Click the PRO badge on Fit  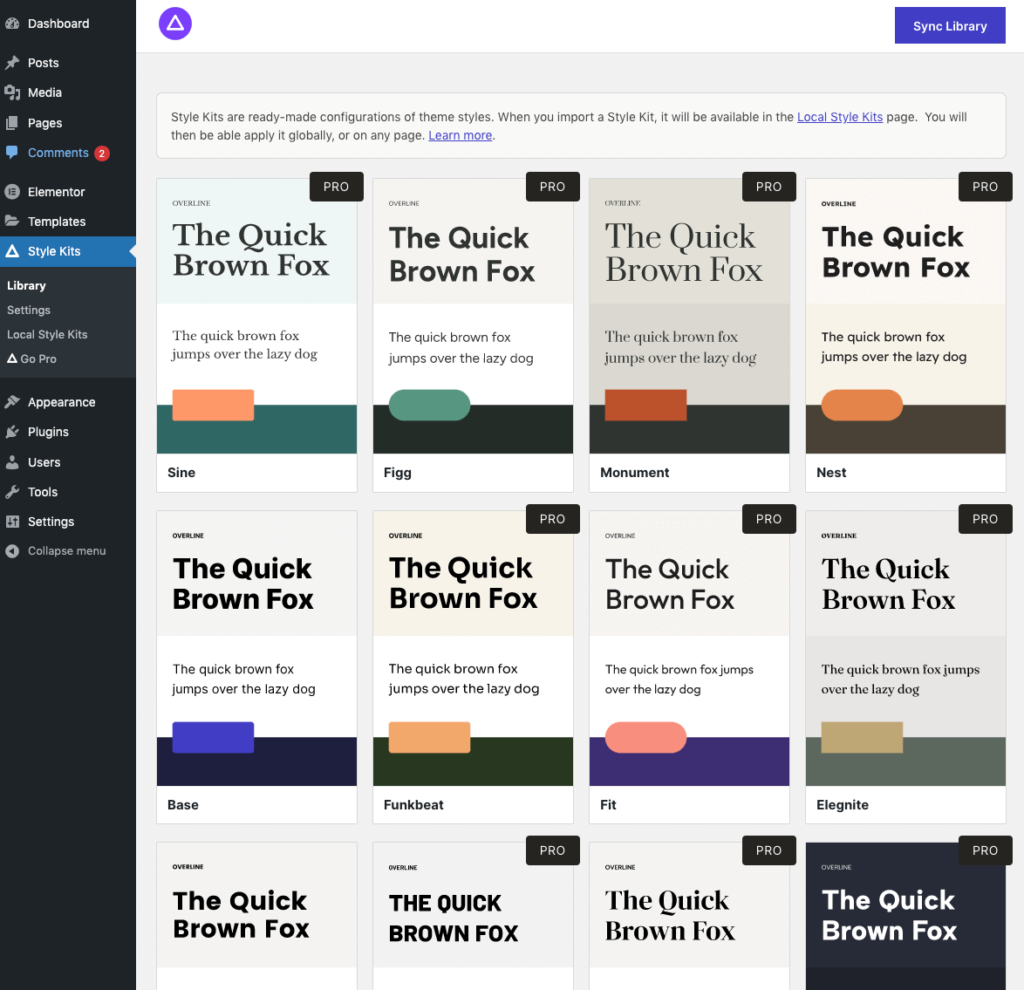769,519
